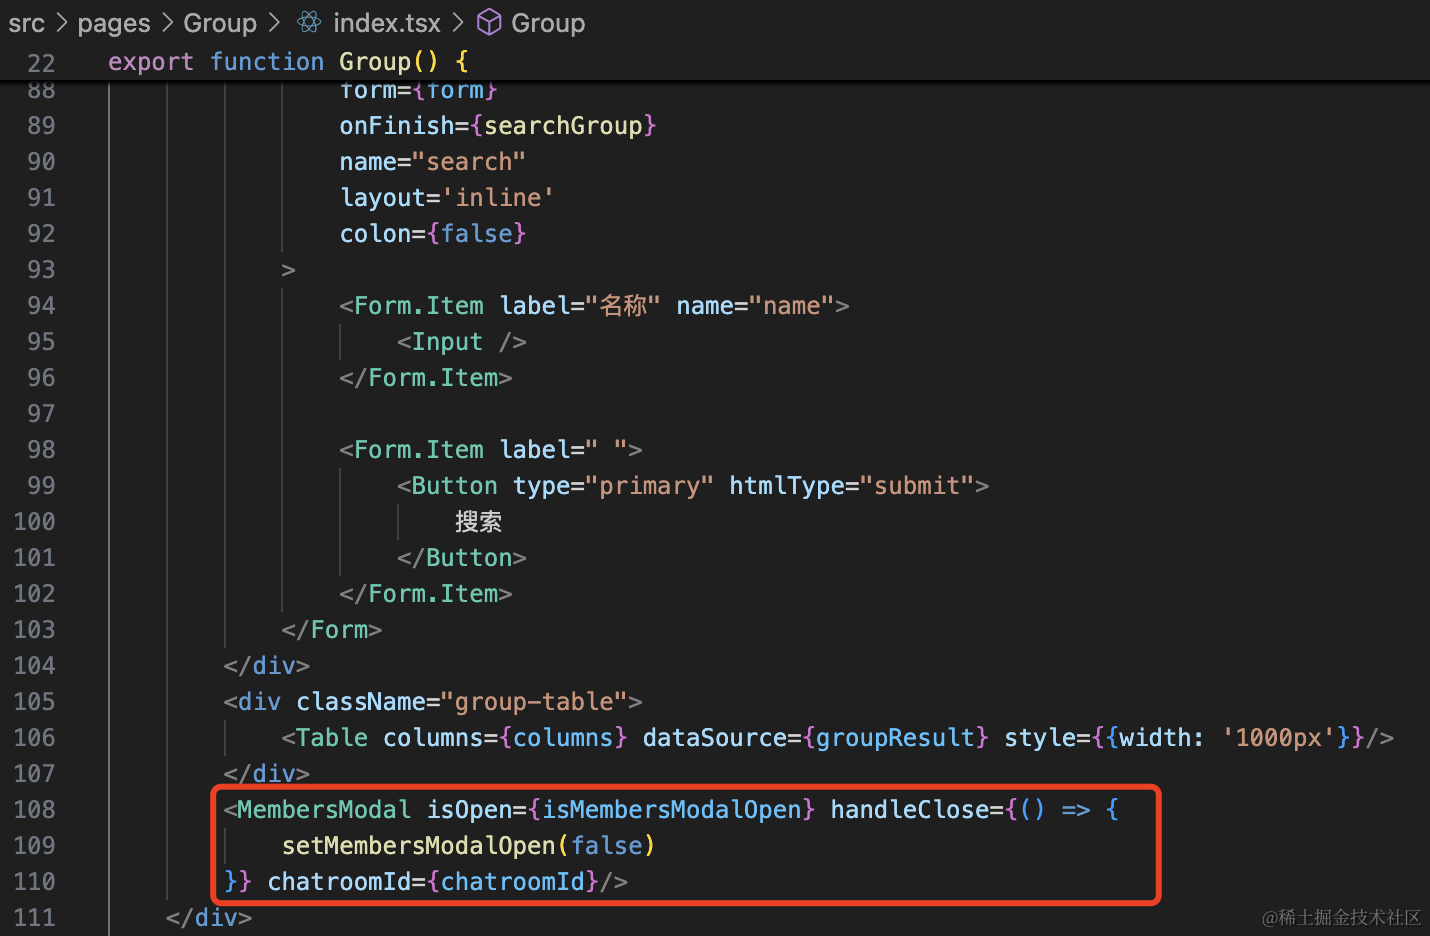The width and height of the screenshot is (1430, 936).
Task: Select the pages breadcrumb folder
Action: [113, 23]
